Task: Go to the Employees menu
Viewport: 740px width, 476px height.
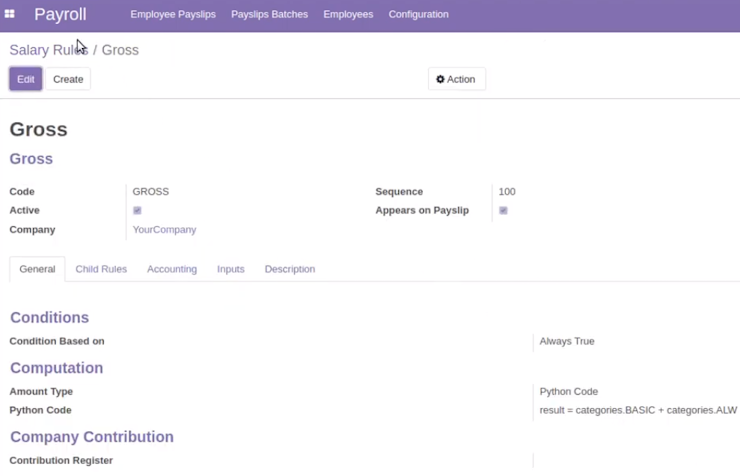Action: [348, 14]
